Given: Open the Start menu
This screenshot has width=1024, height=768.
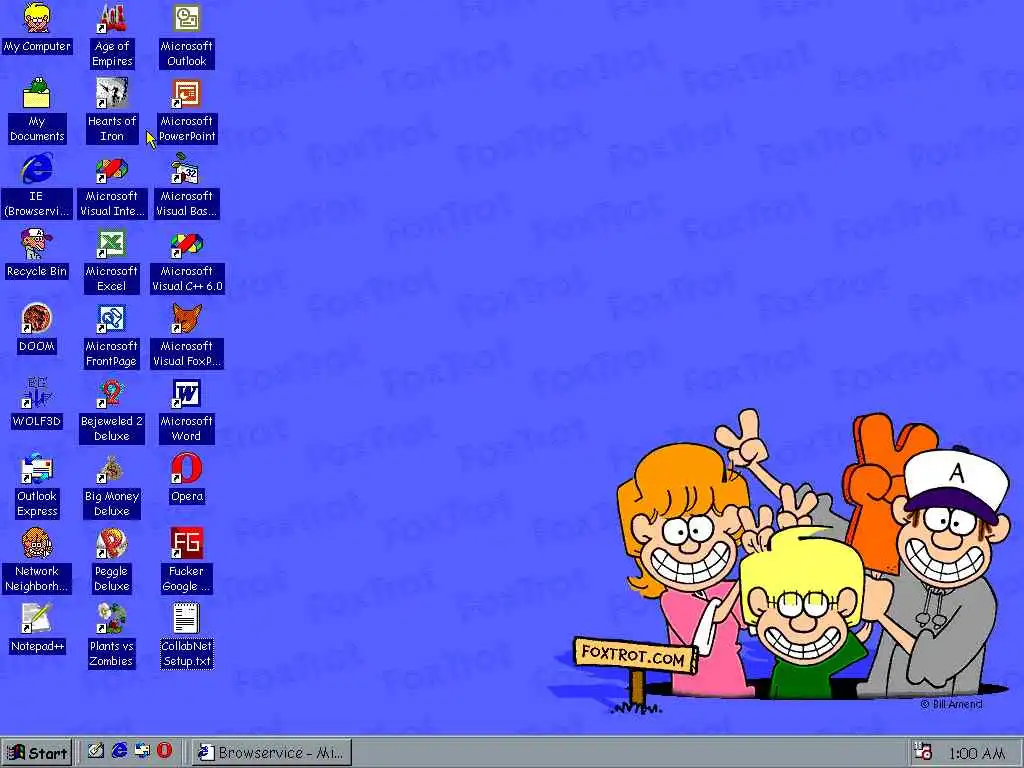Looking at the screenshot, I should click(x=37, y=752).
